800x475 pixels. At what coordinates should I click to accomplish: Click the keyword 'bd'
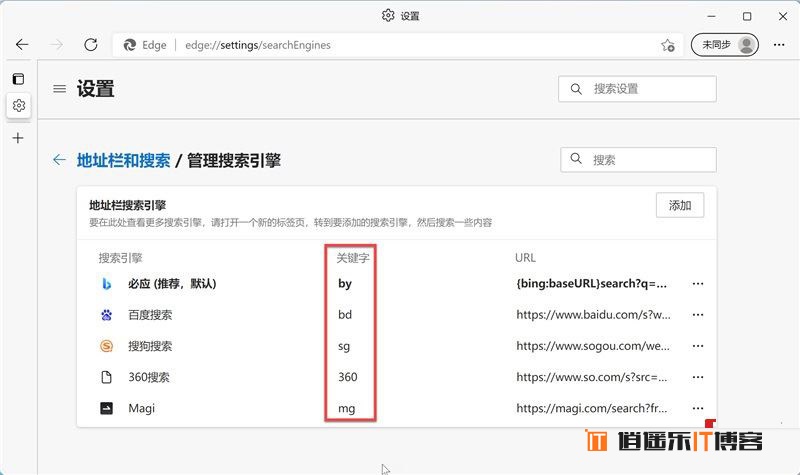(x=345, y=315)
